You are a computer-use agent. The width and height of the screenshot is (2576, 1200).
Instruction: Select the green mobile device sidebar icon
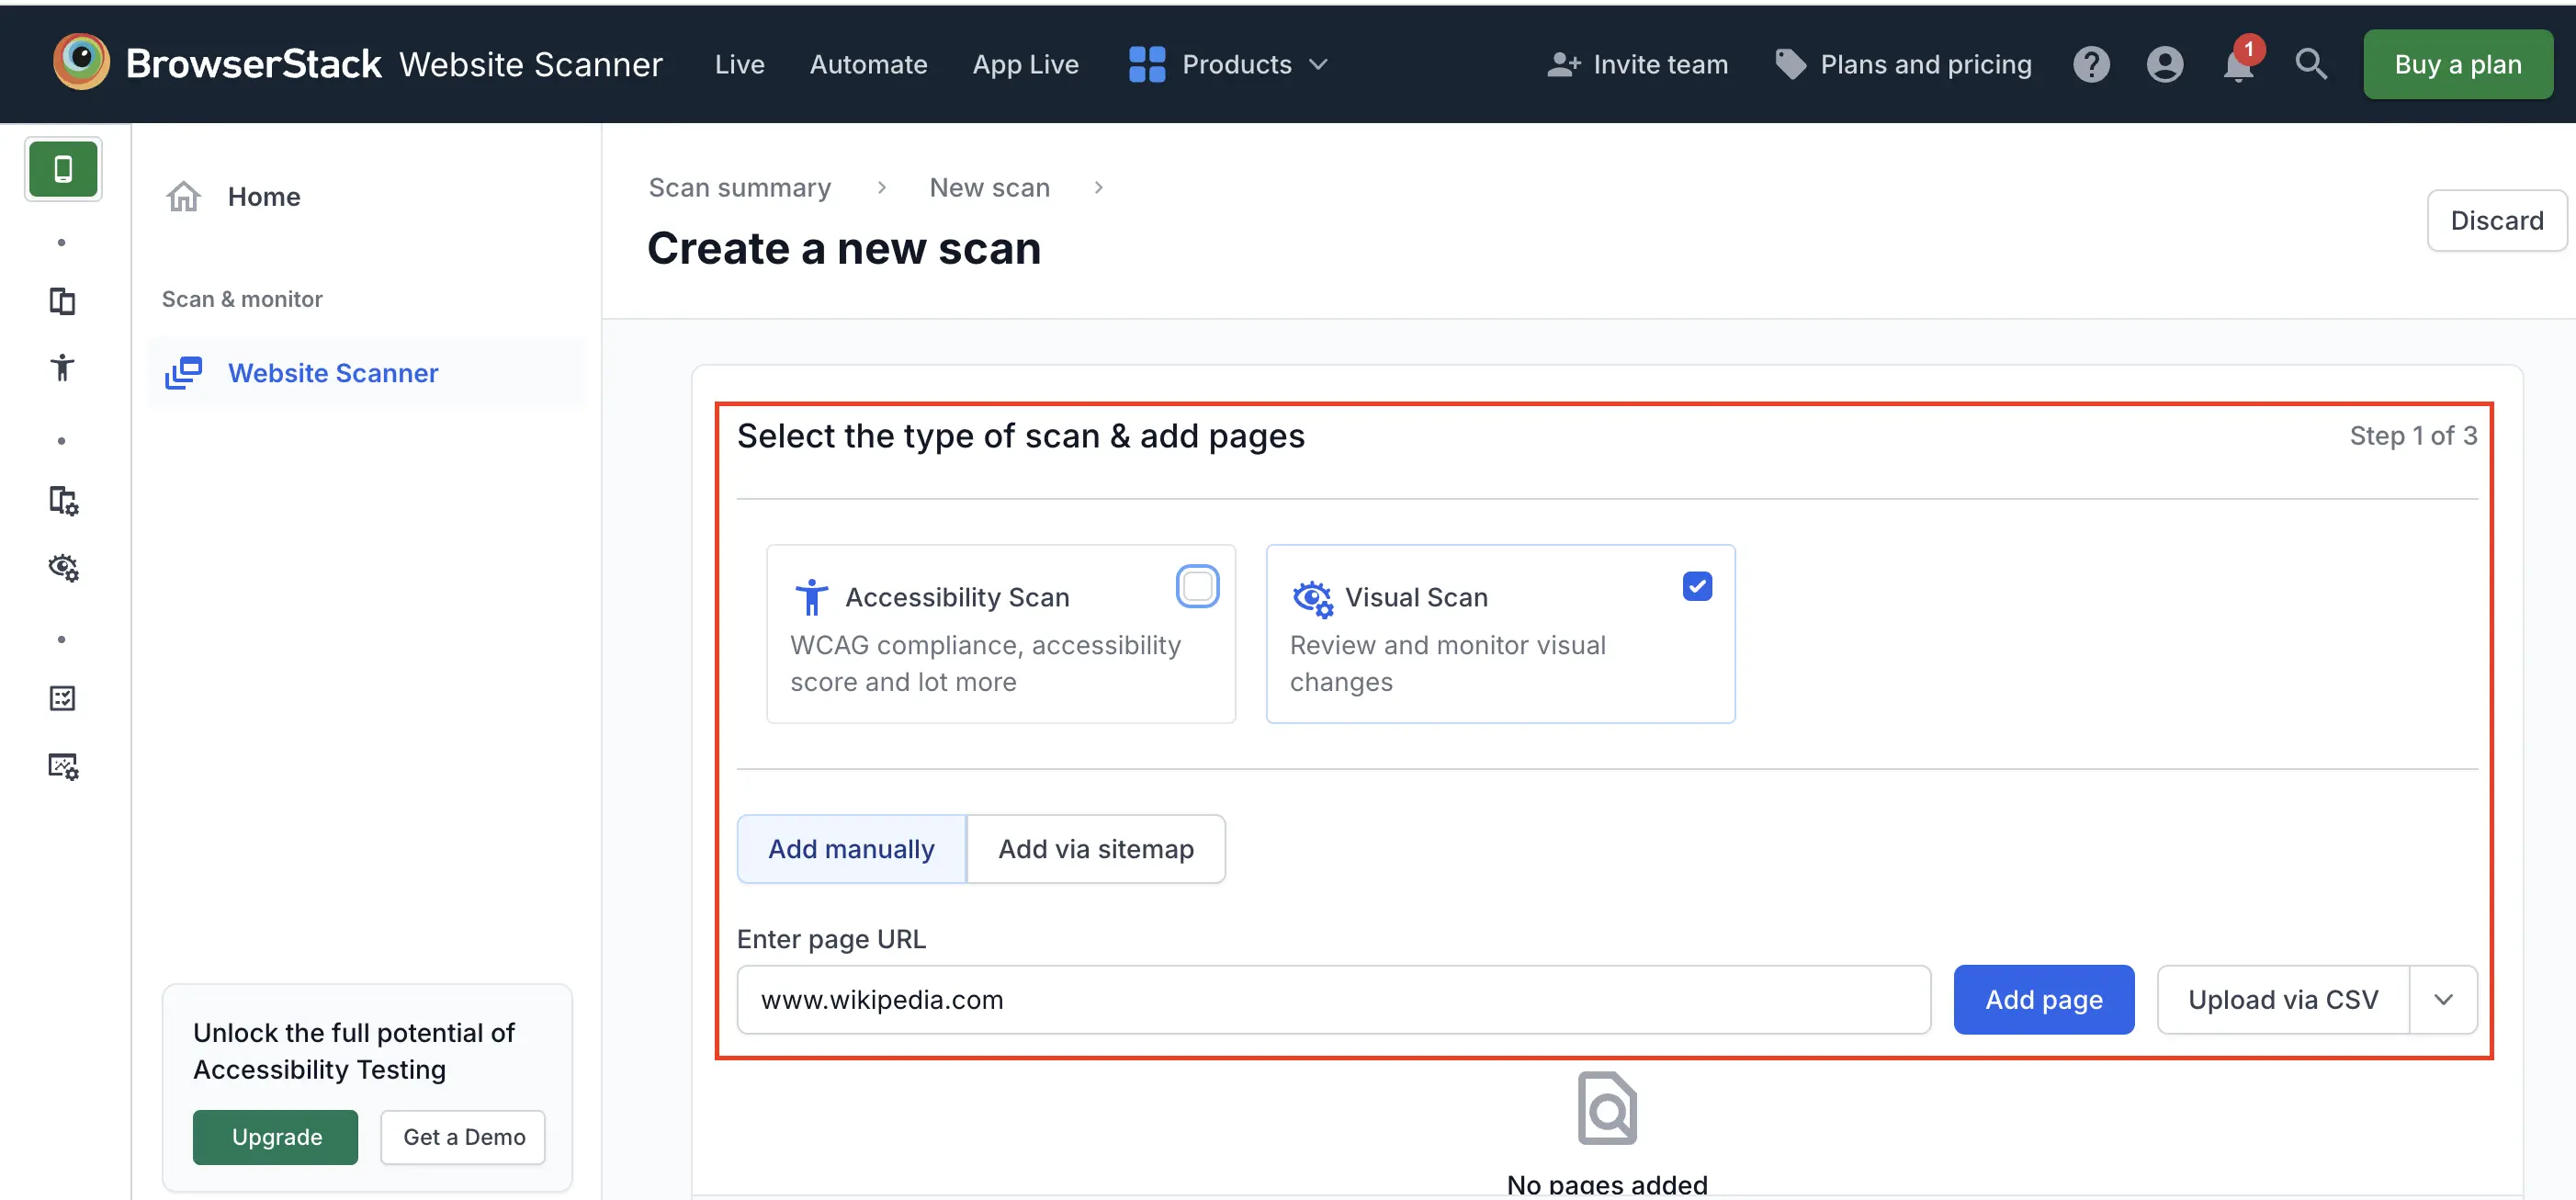point(63,169)
